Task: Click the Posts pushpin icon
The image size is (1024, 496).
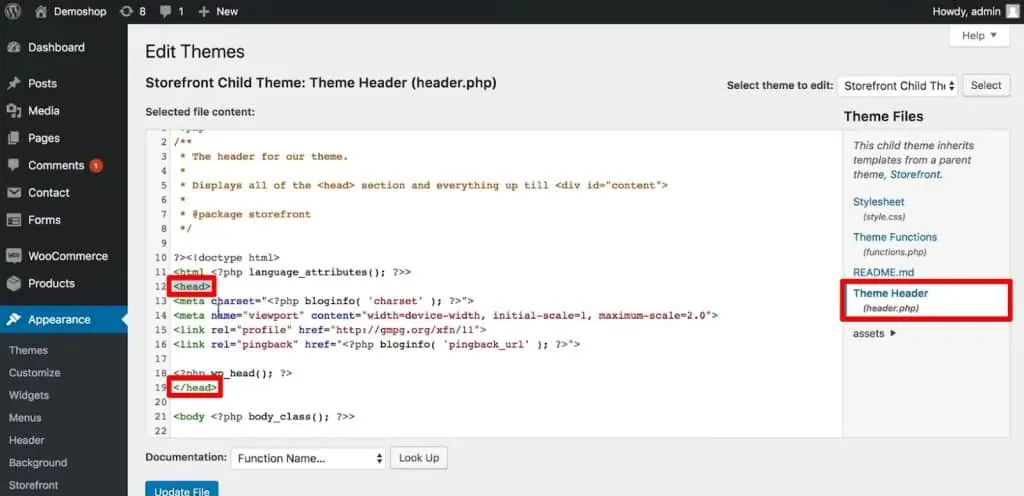Action: pyautogui.click(x=14, y=84)
